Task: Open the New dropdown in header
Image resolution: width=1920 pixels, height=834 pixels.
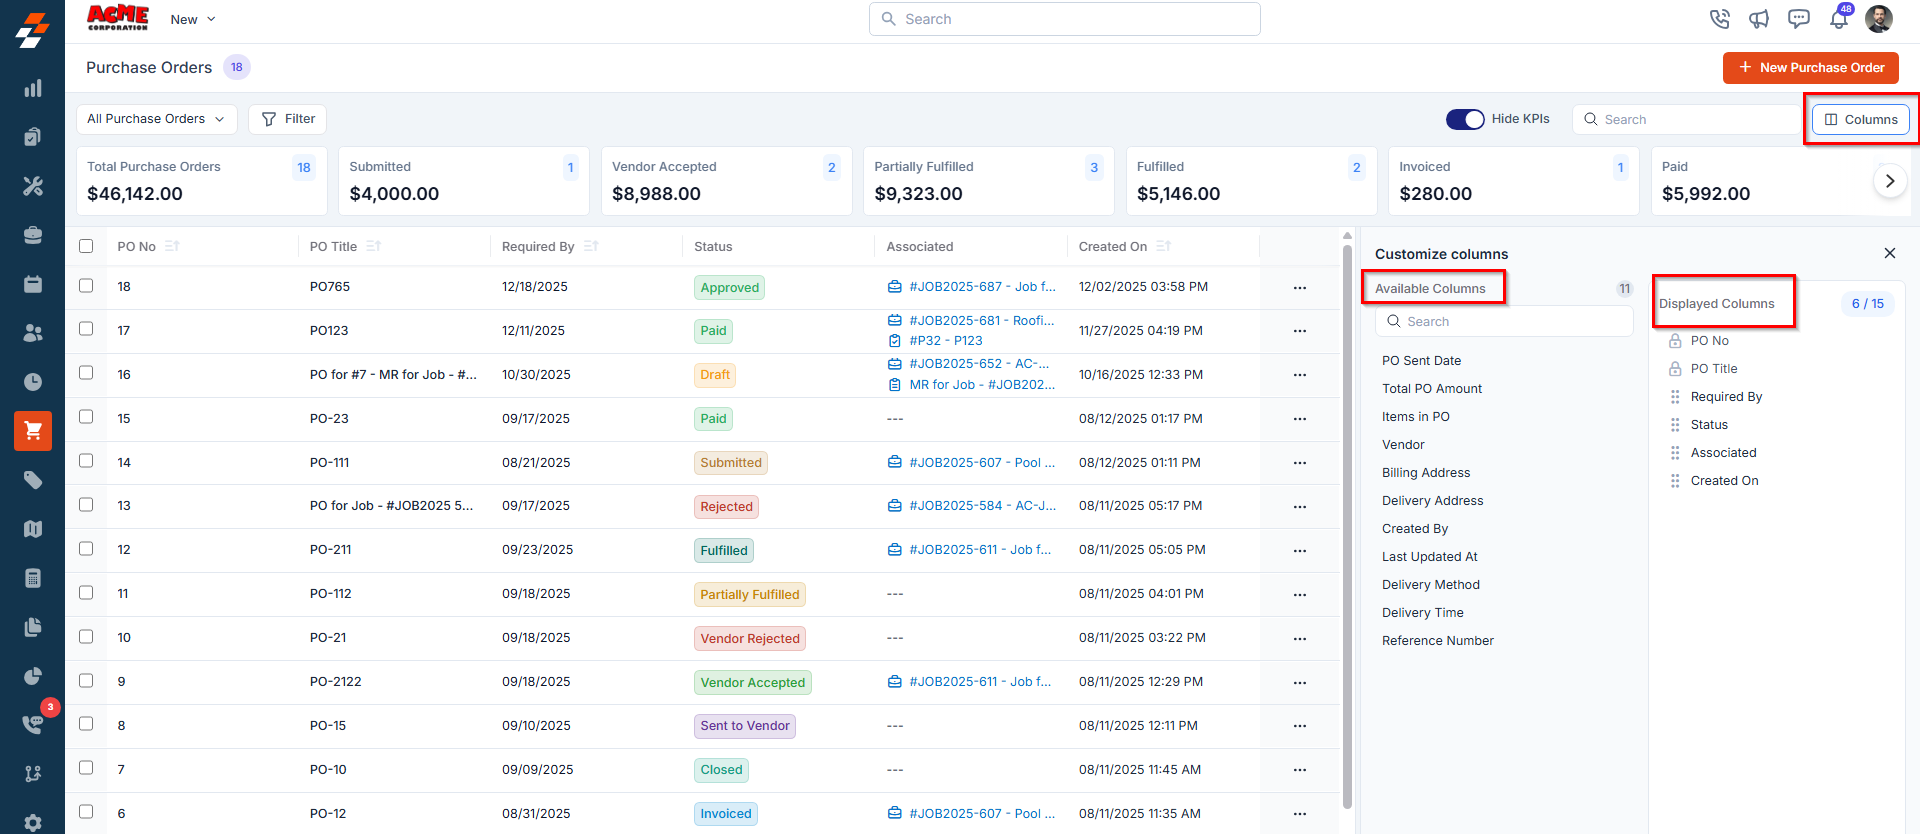Action: pos(193,19)
